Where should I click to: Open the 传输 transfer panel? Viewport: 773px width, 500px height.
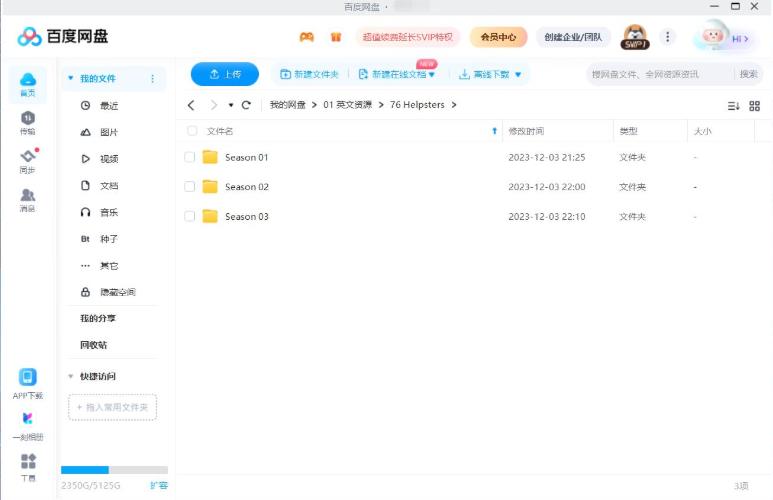(x=28, y=123)
